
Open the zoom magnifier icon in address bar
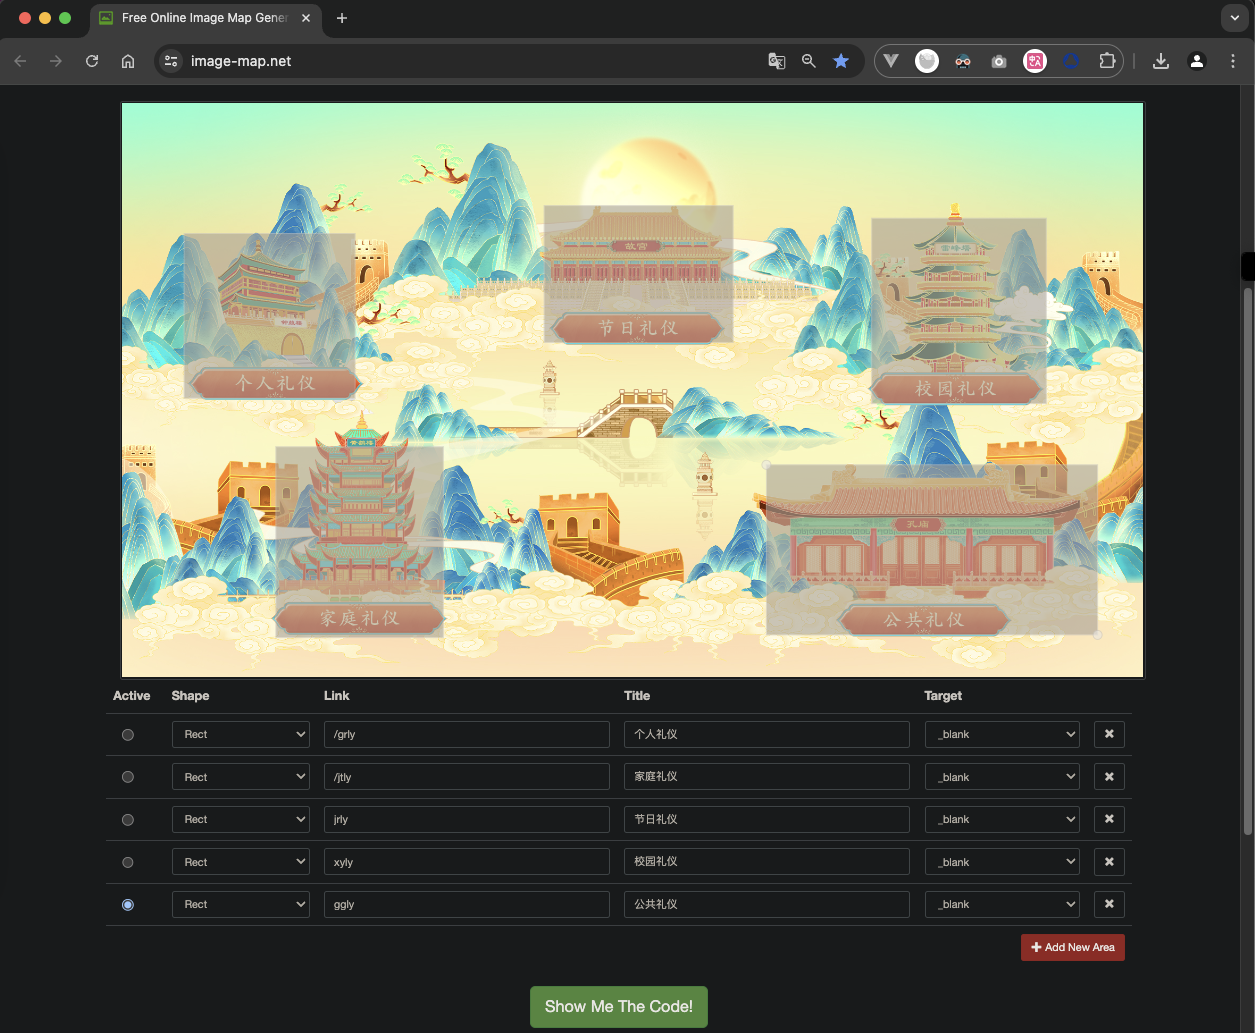[809, 61]
